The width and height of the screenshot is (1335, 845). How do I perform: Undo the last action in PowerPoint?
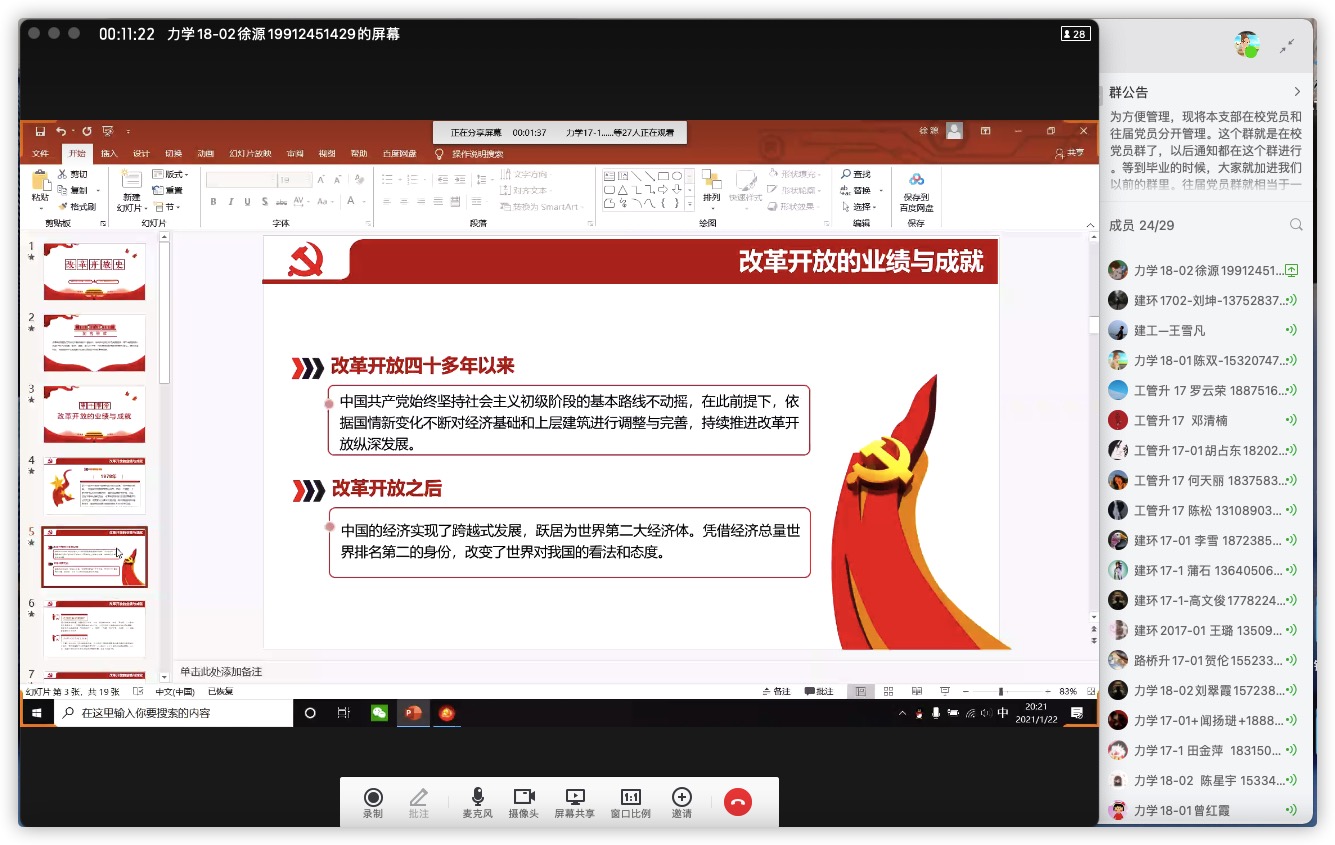tap(61, 131)
